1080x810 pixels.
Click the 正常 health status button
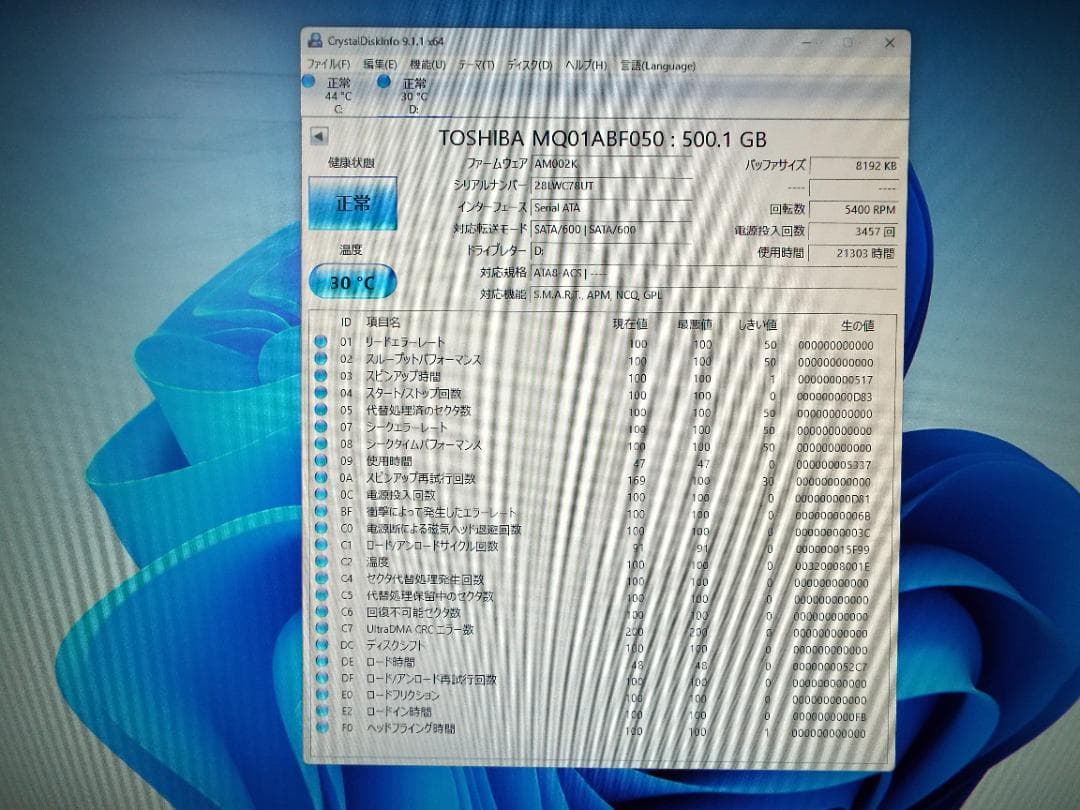[x=355, y=203]
